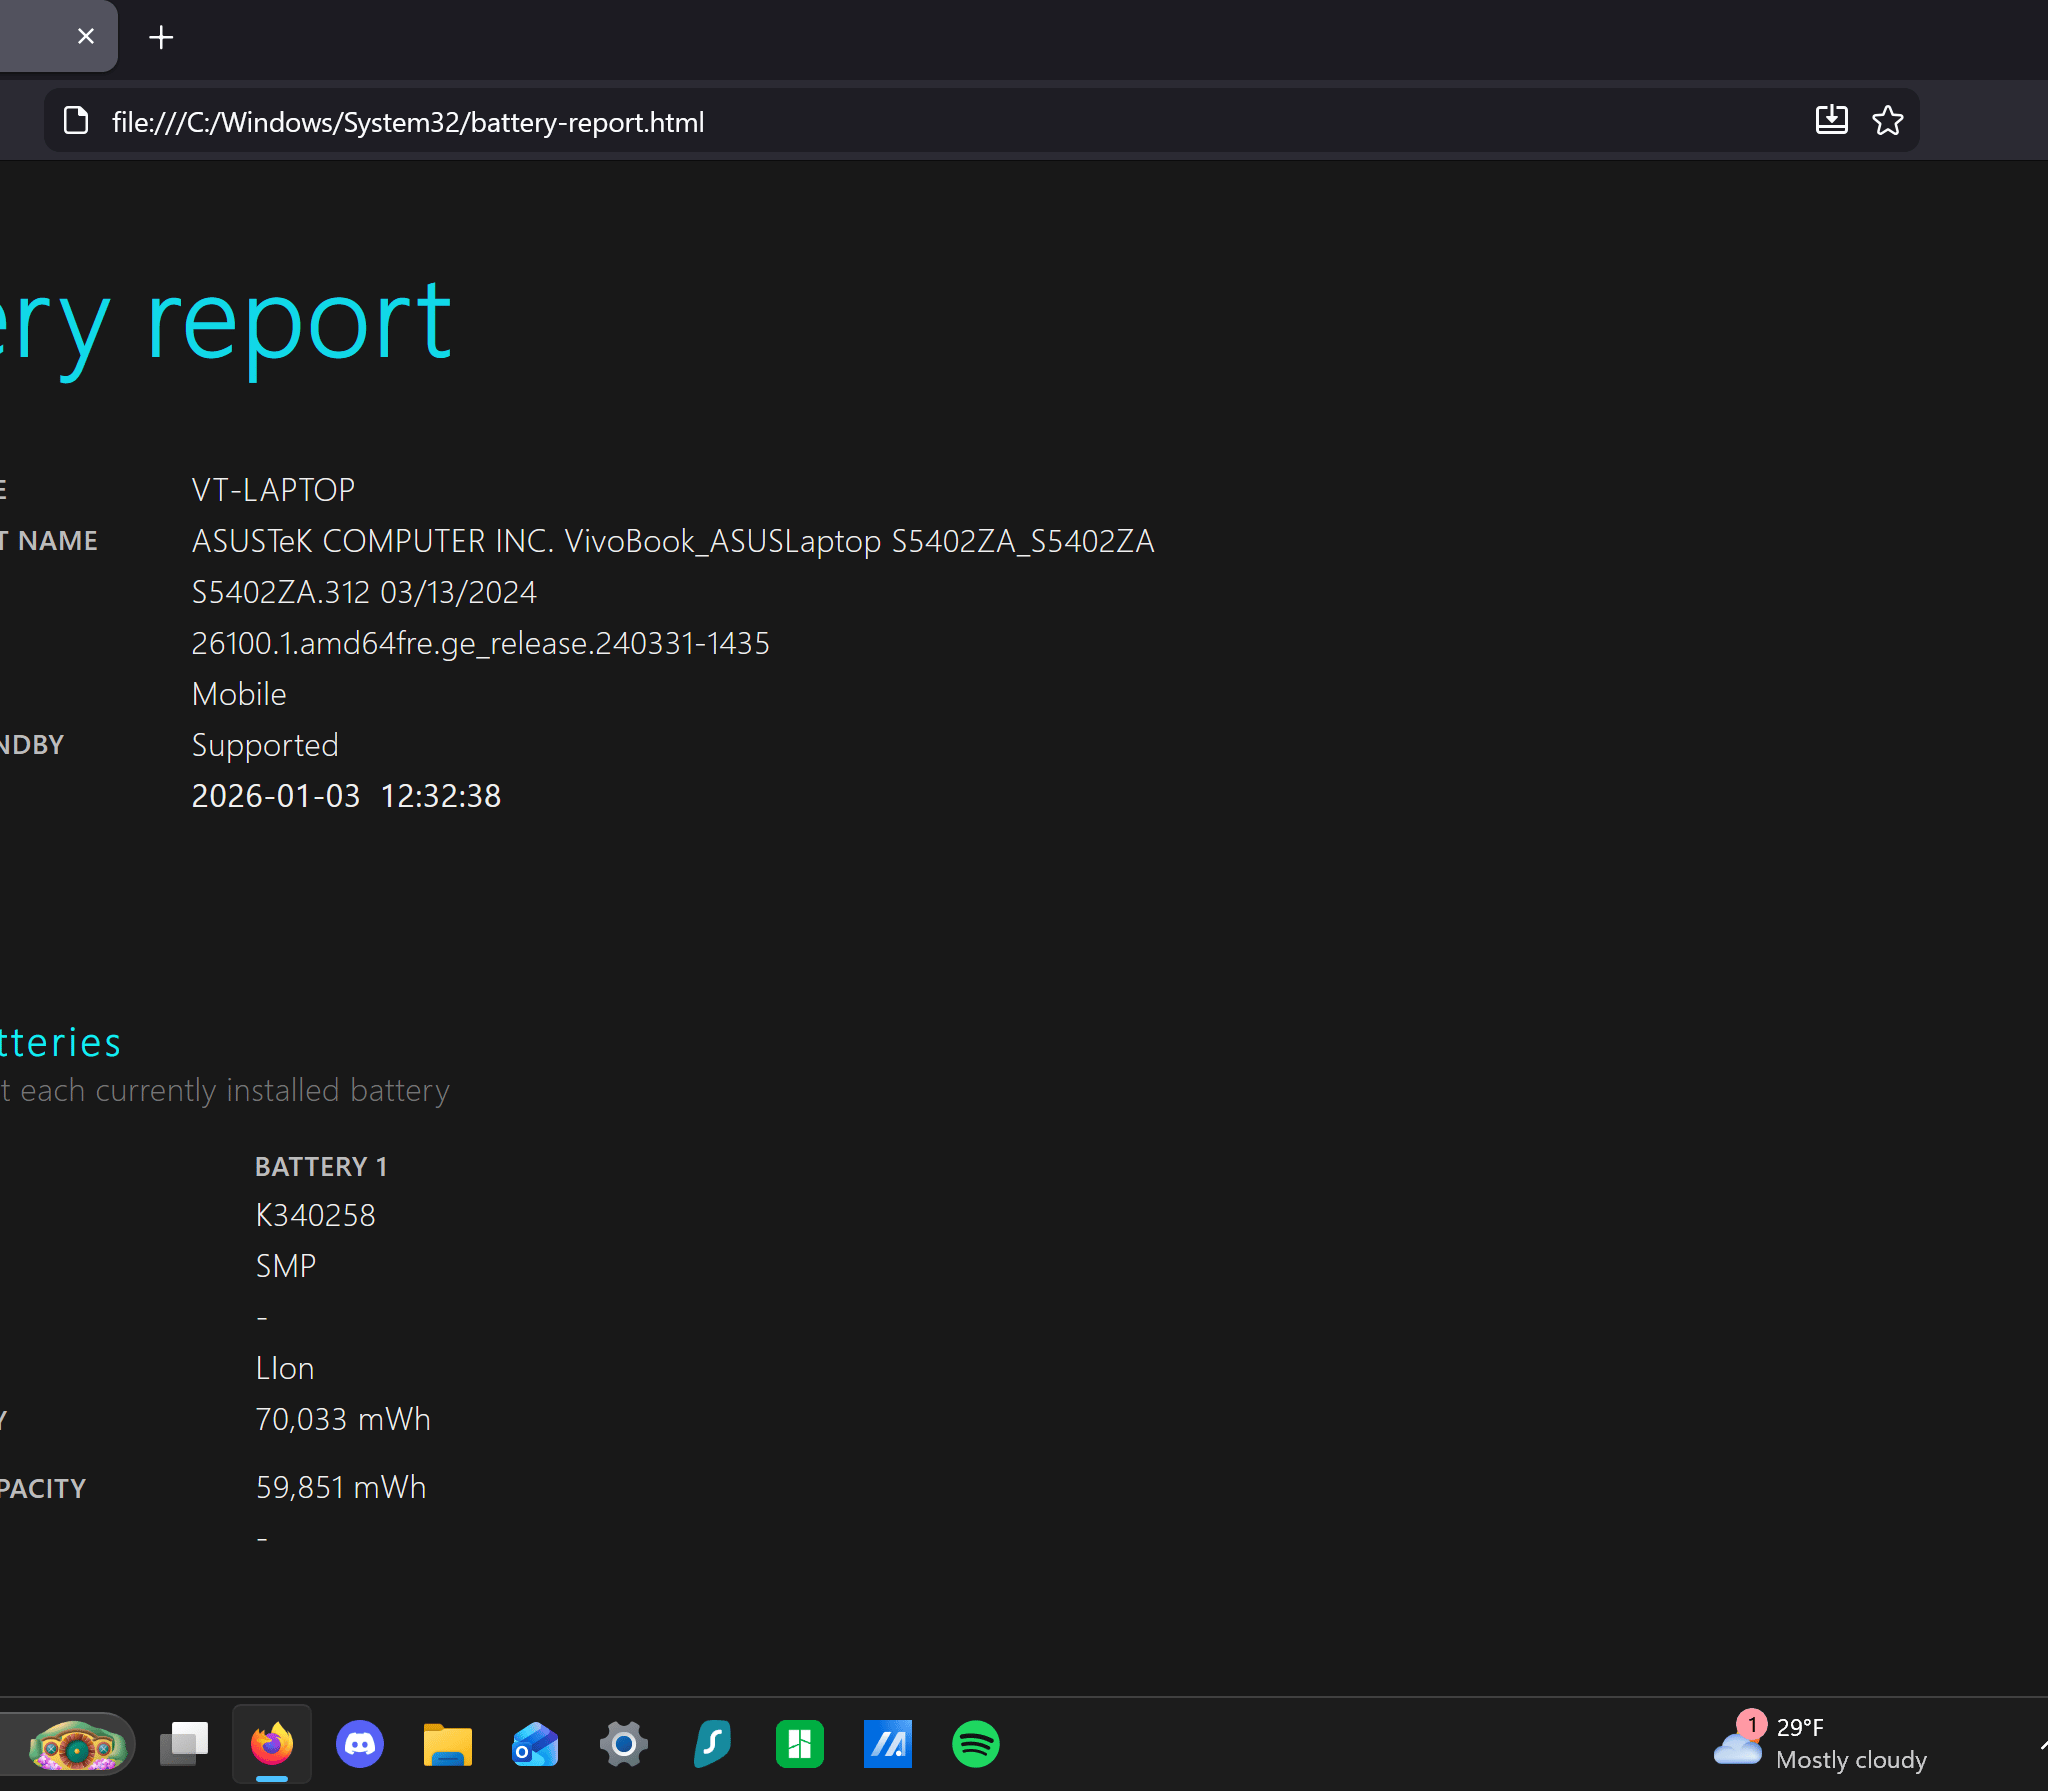Close the current browser tab
This screenshot has width=2048, height=1791.
86,37
